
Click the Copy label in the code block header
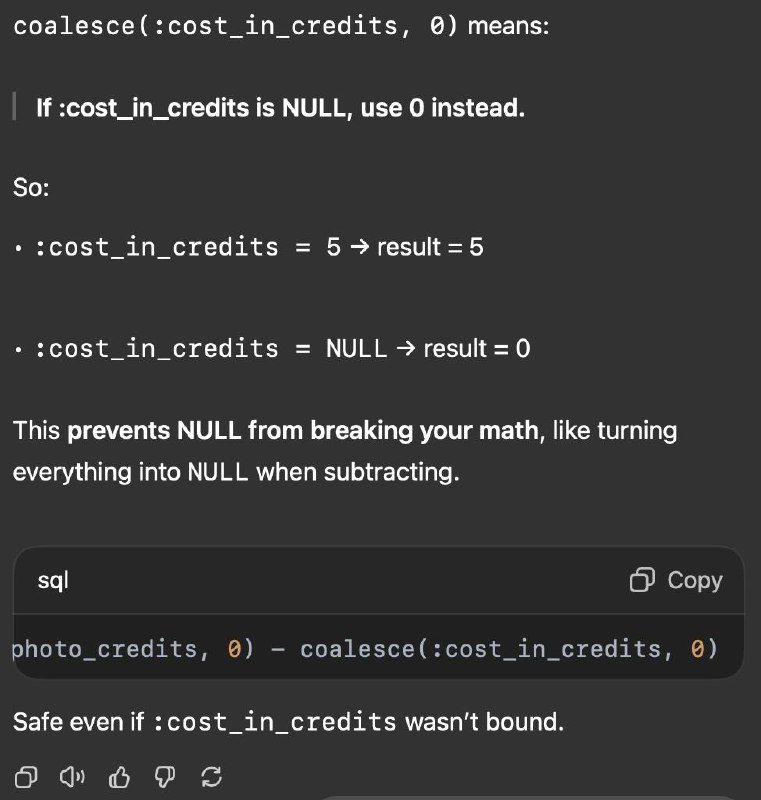click(695, 580)
